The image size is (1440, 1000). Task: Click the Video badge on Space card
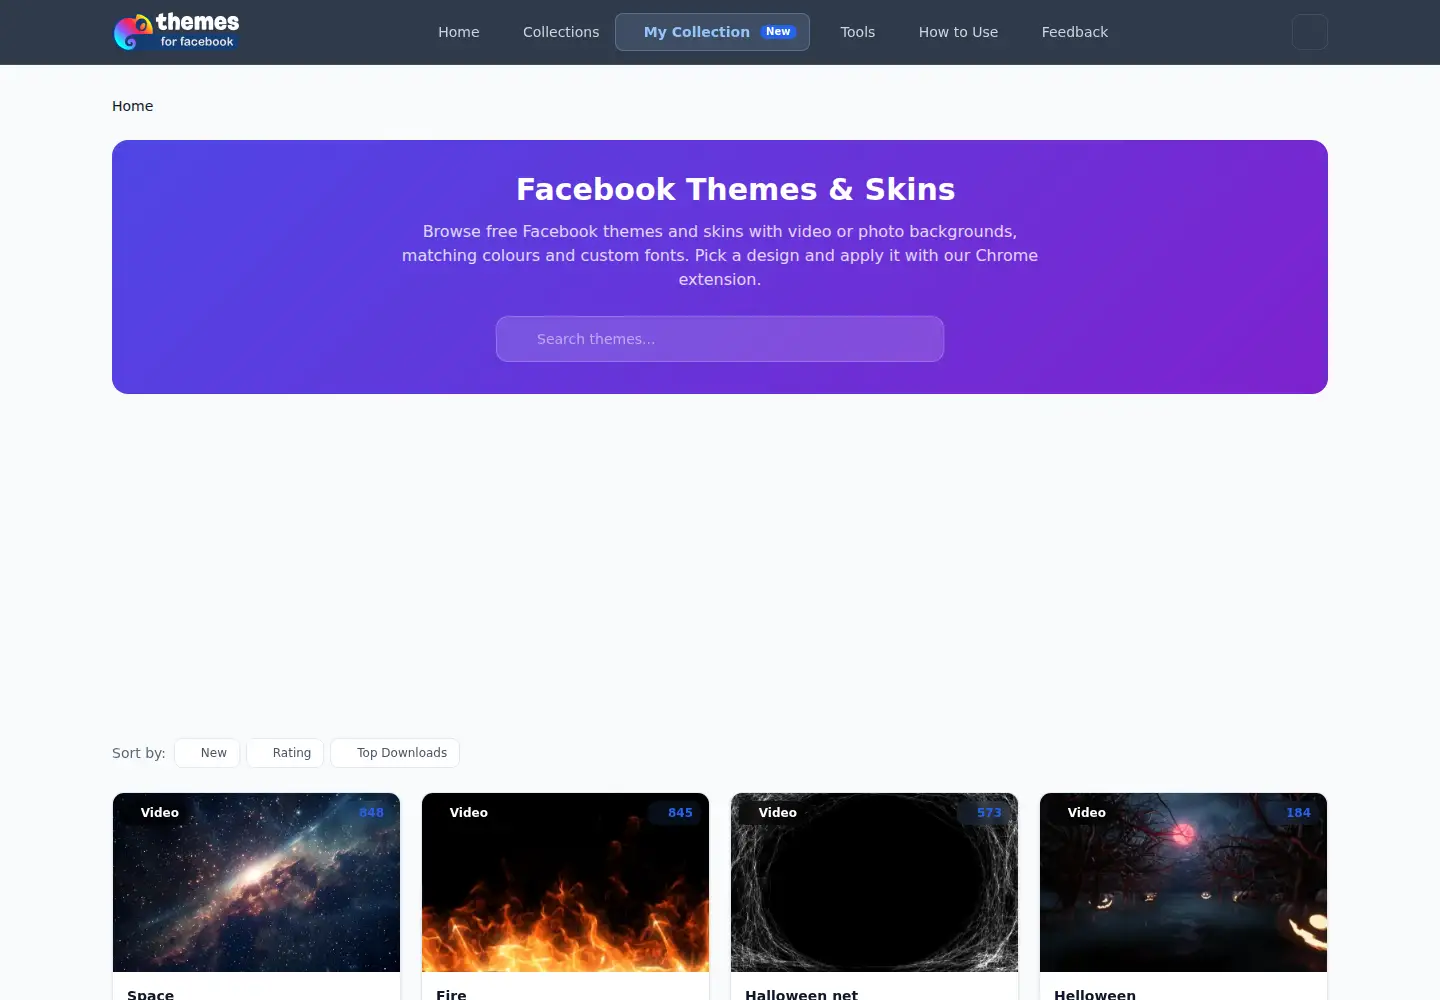(152, 813)
